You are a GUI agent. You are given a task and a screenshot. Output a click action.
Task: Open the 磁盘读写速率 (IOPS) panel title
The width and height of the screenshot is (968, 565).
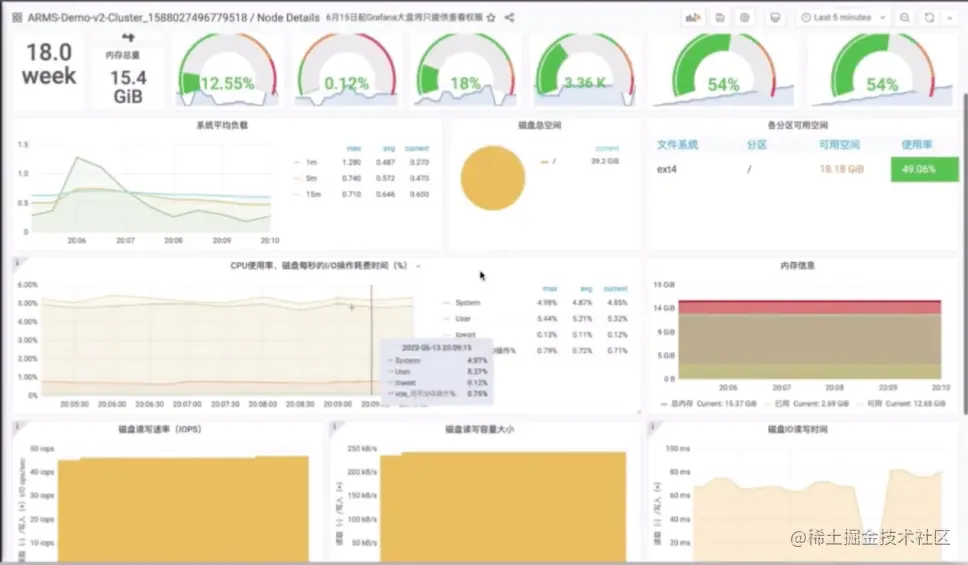tap(160, 429)
